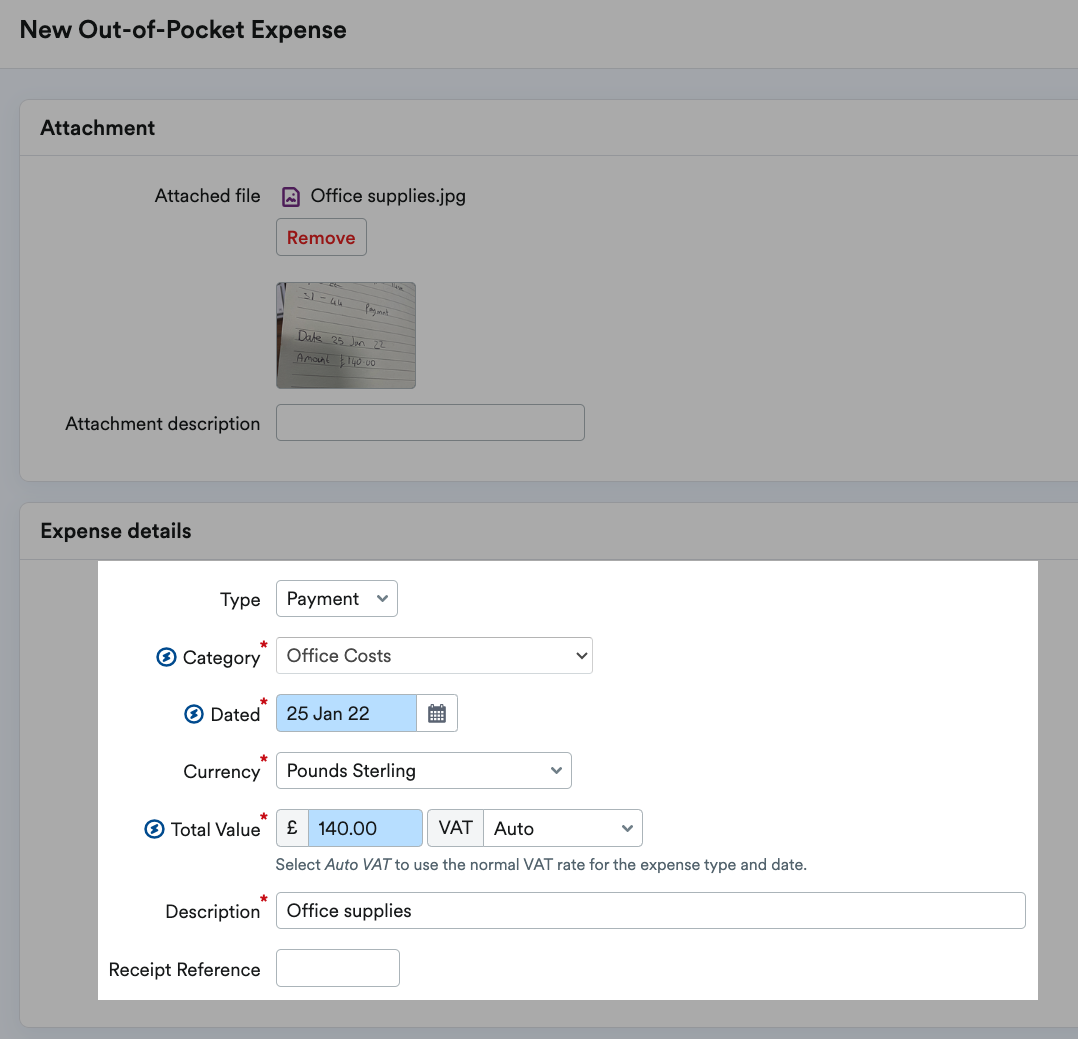Click inside the Total Value amount box
This screenshot has height=1039, width=1078.
click(365, 827)
